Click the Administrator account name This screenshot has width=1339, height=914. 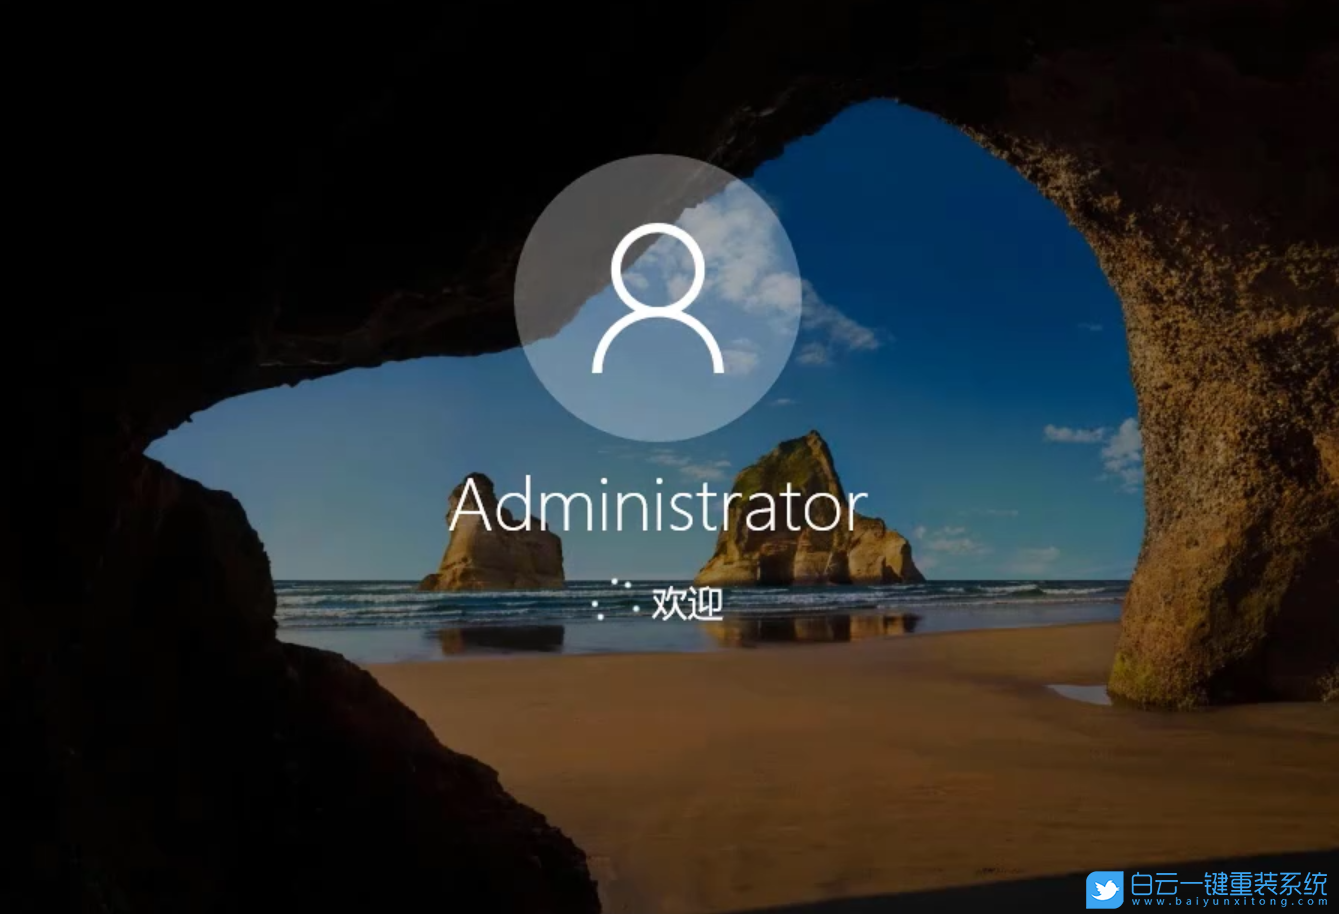point(657,507)
